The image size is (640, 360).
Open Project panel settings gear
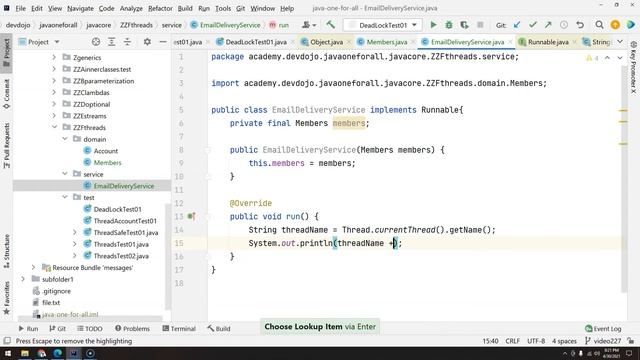[147, 42]
